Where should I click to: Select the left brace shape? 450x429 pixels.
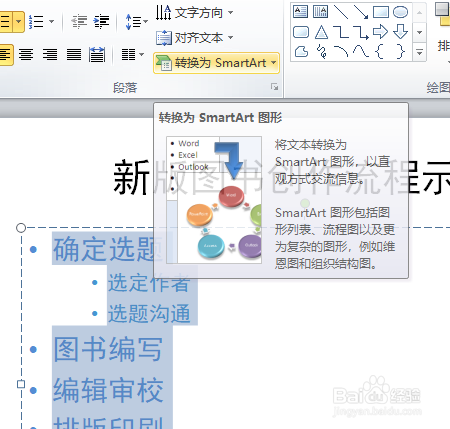[x=379, y=52]
